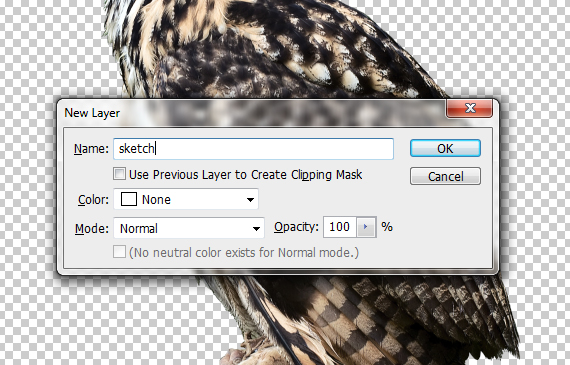Click the disabled neutral color checkbox
The width and height of the screenshot is (570, 365).
tap(119, 252)
